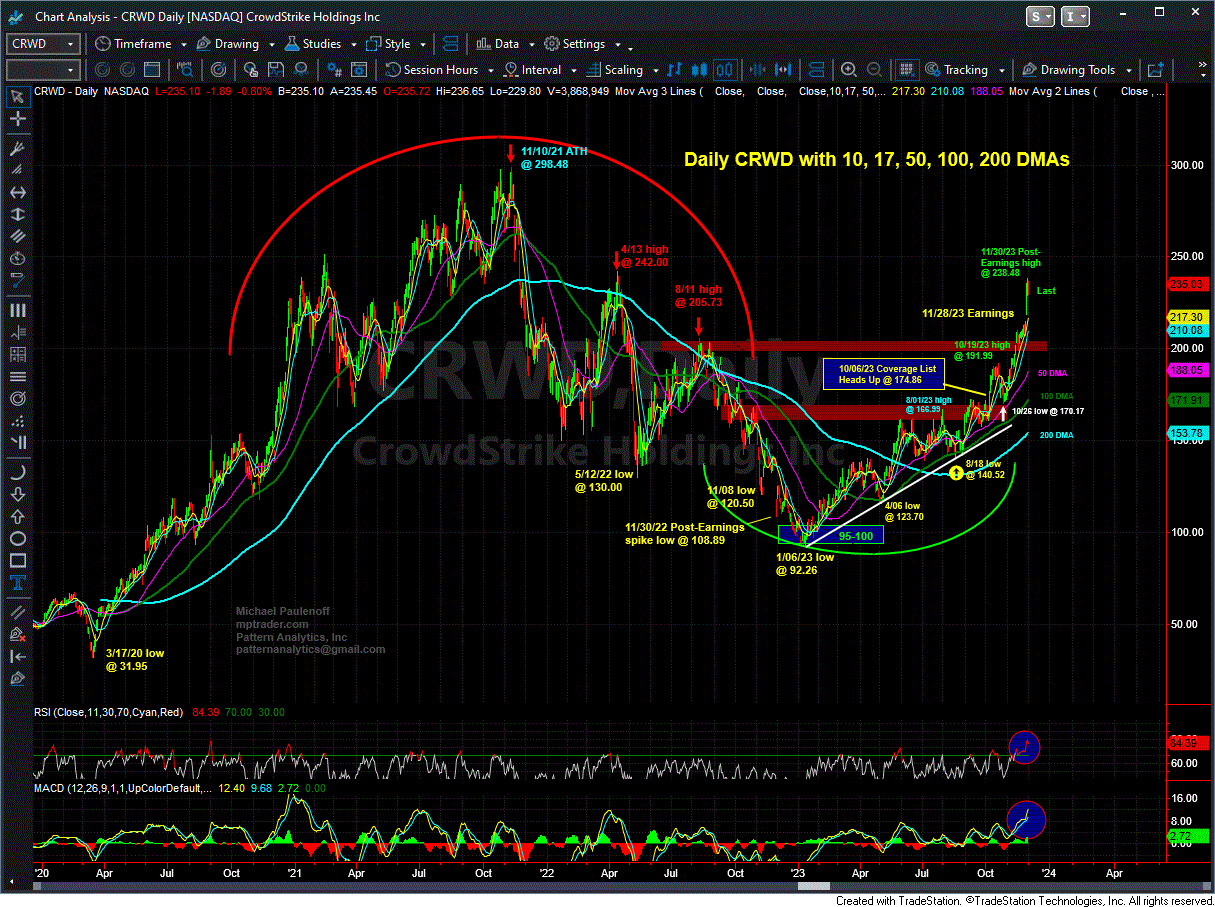Click the zoom out magnifier icon
Viewport: 1215px width, 907px height.
[x=873, y=70]
